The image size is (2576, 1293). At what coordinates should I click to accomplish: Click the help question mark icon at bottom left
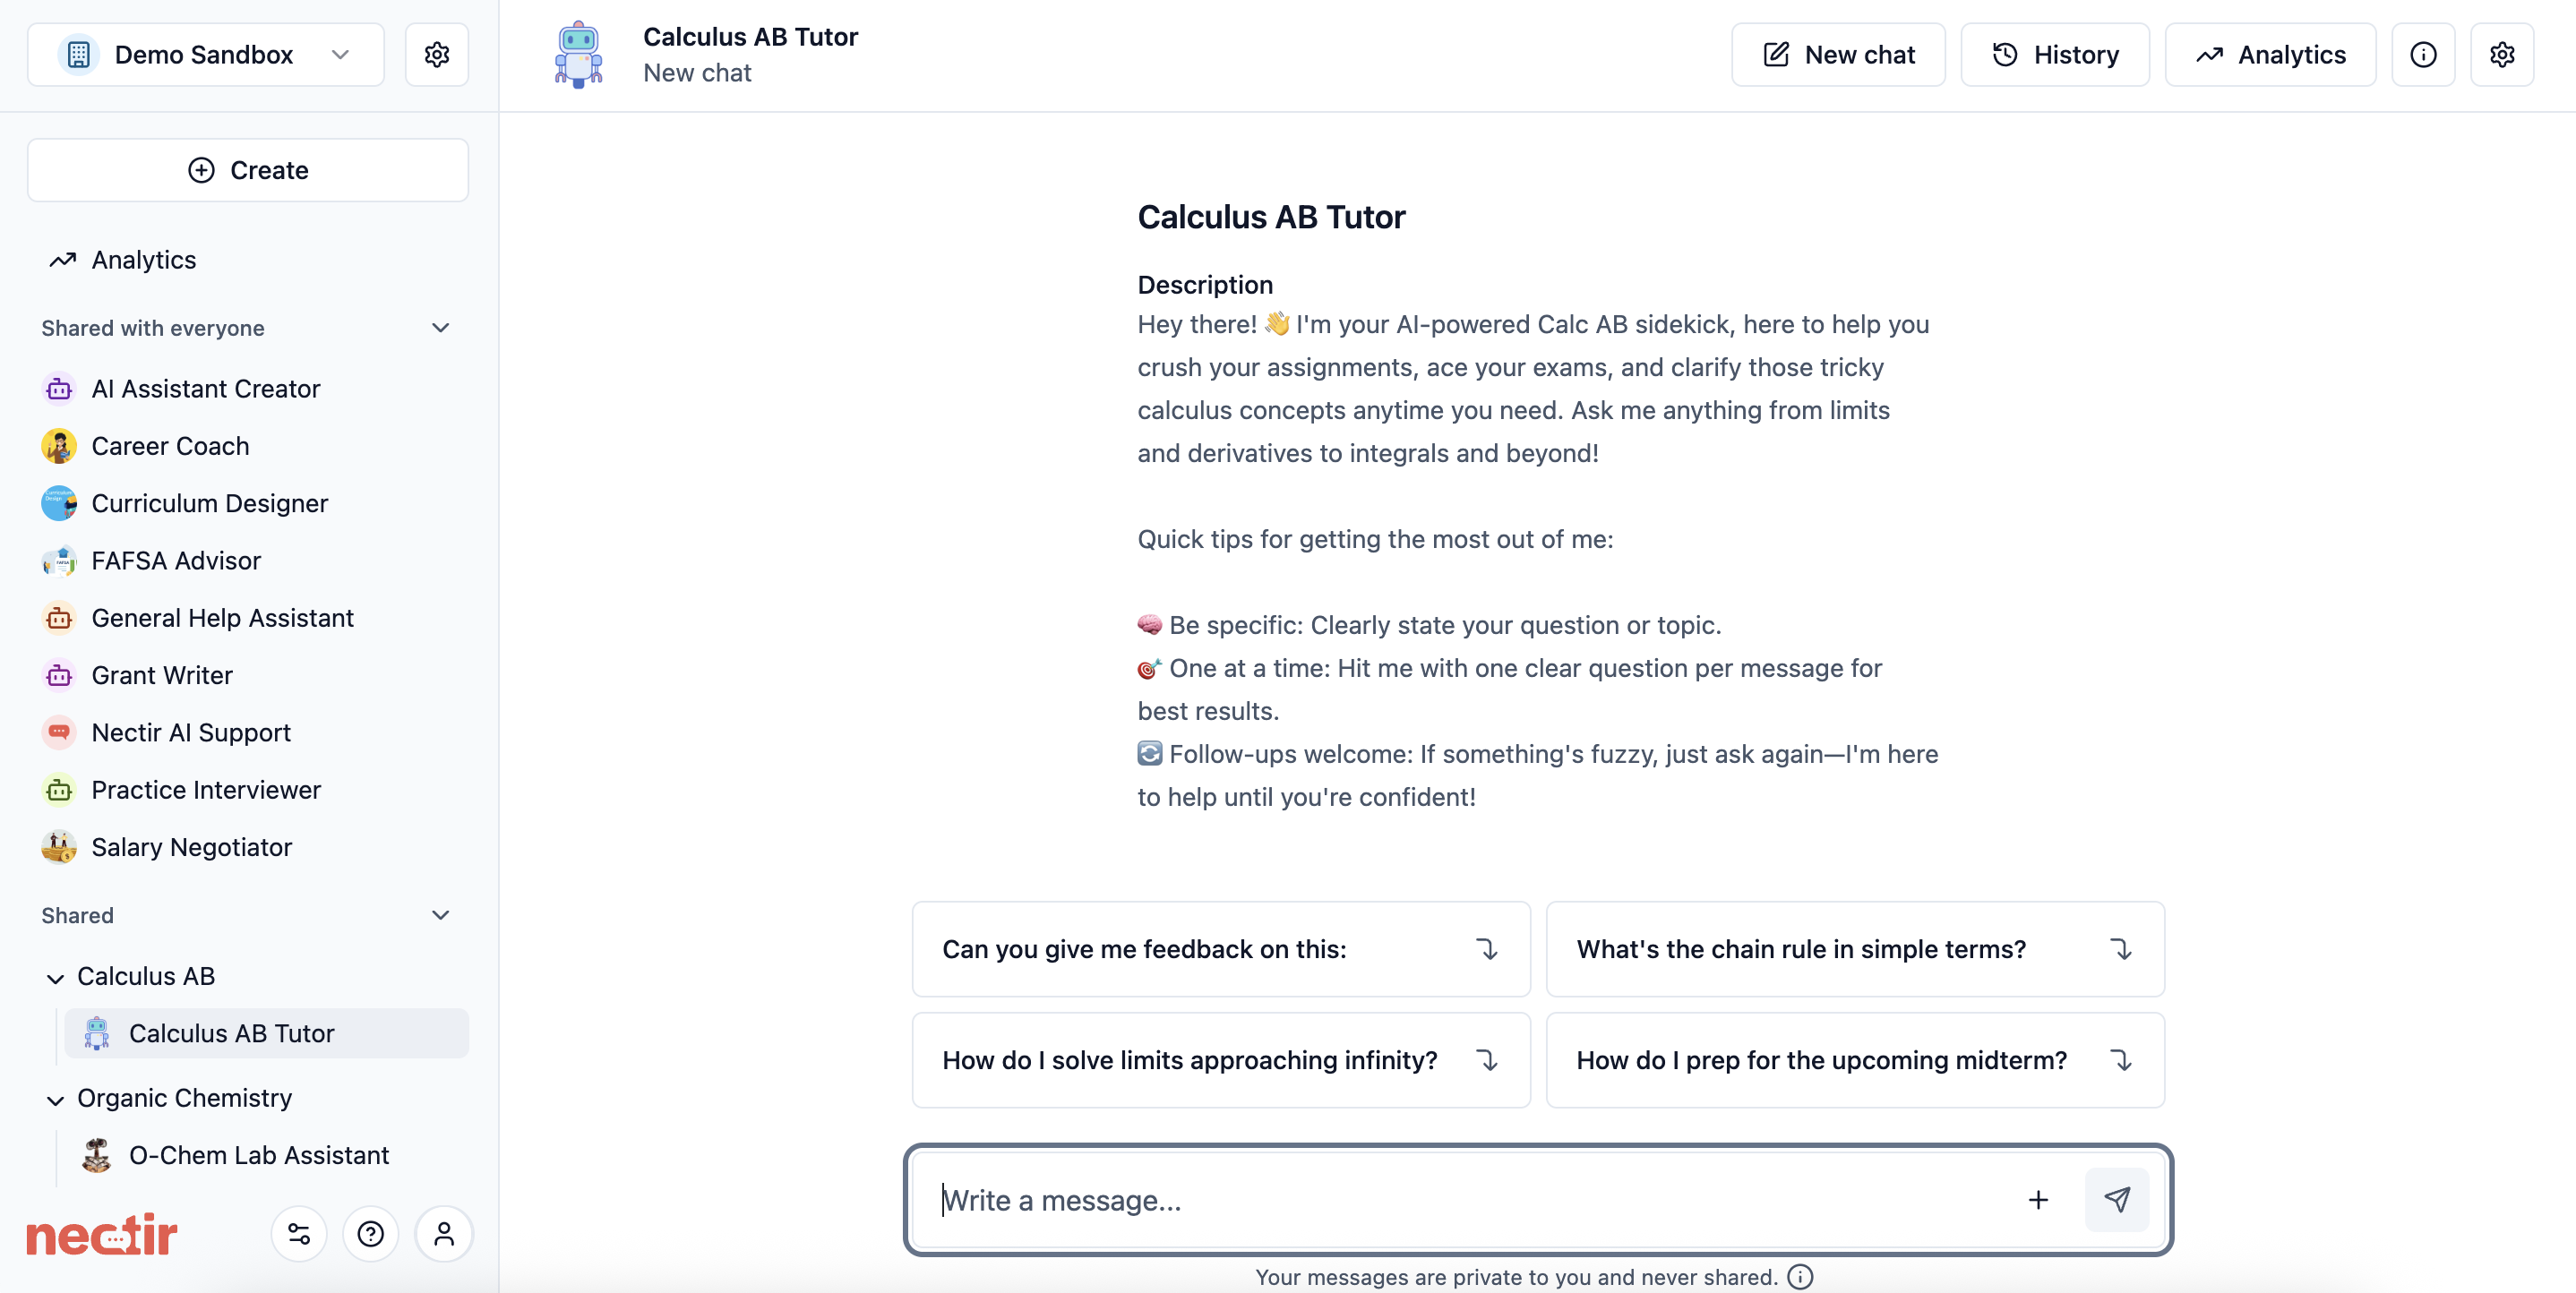(371, 1234)
